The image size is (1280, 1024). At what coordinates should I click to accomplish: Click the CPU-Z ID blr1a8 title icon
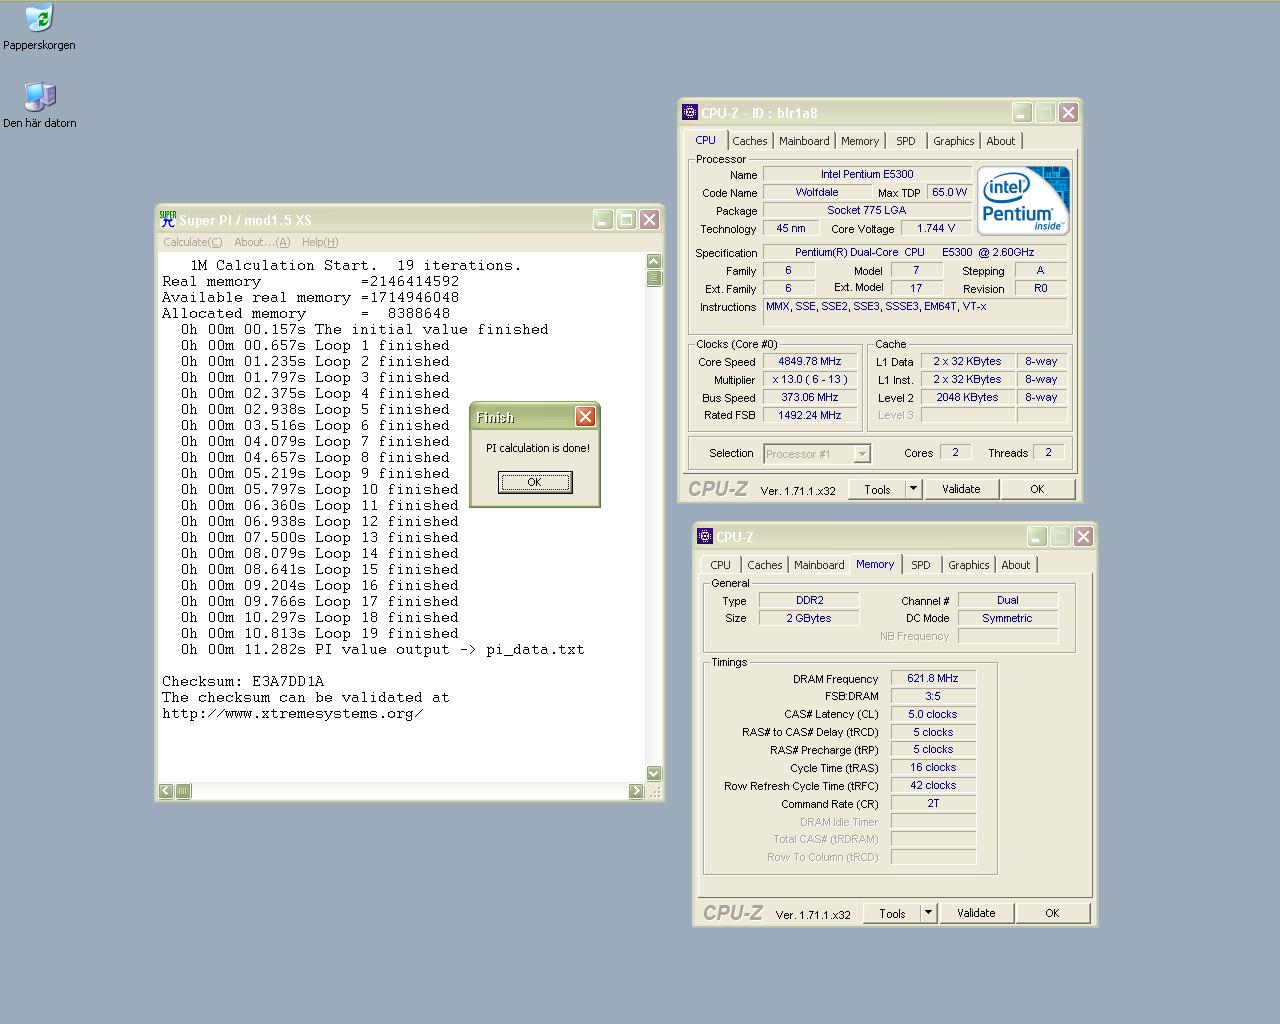pyautogui.click(x=690, y=113)
